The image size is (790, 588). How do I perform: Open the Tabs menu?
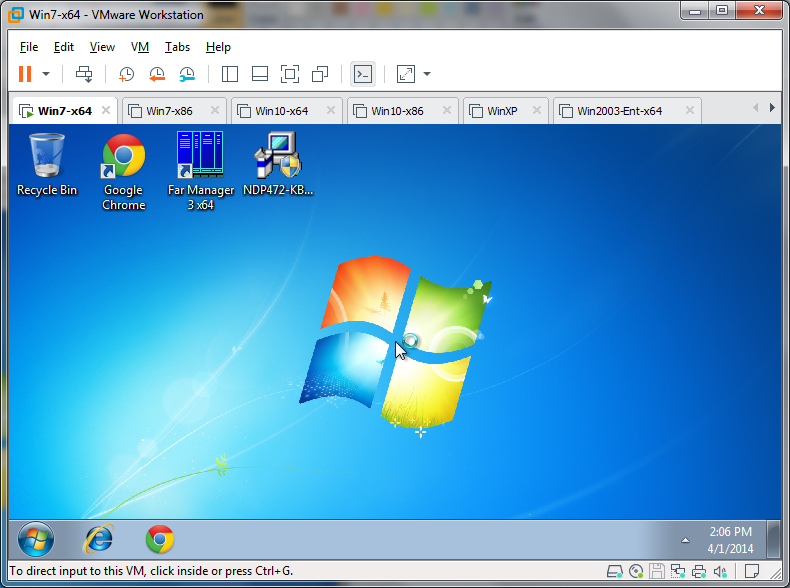click(x=177, y=47)
